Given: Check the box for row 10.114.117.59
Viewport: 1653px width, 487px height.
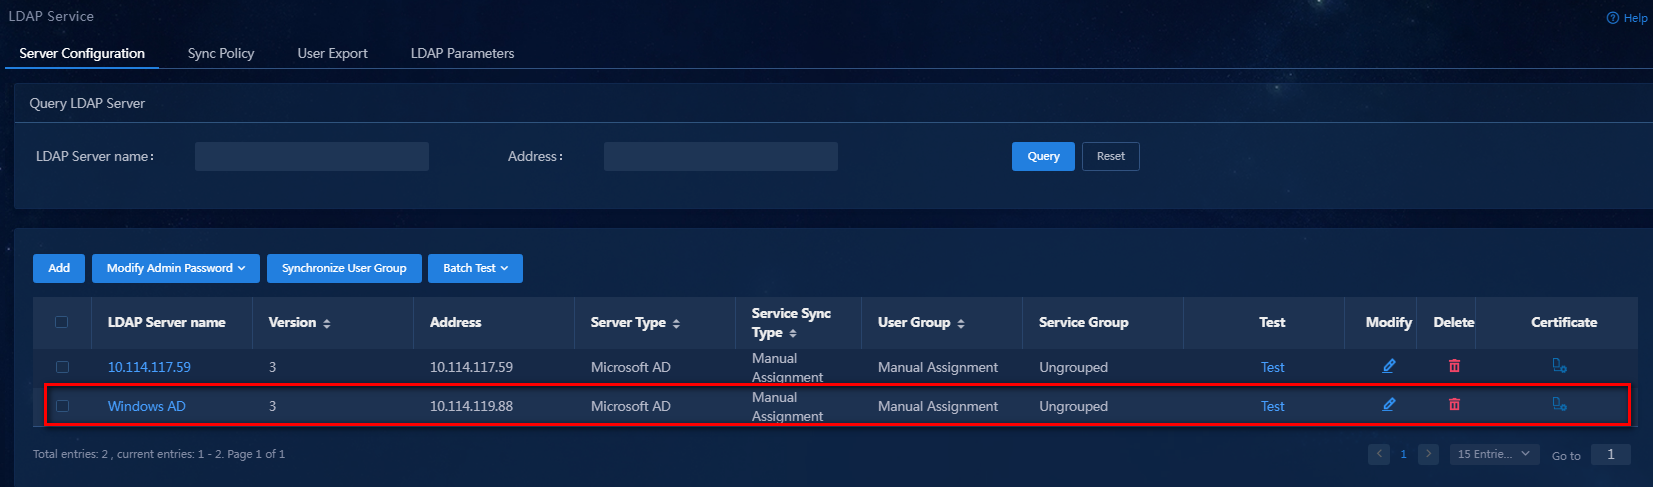Looking at the screenshot, I should click(x=62, y=367).
